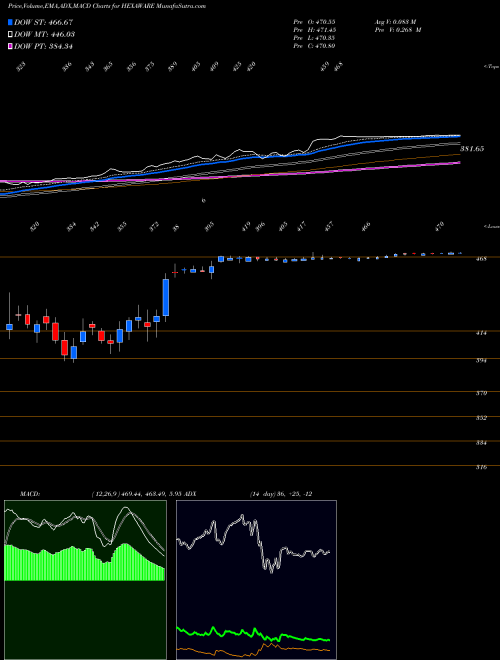Click the Avg V: 0.083 M volume text
The image size is (500, 660).
point(395,21)
